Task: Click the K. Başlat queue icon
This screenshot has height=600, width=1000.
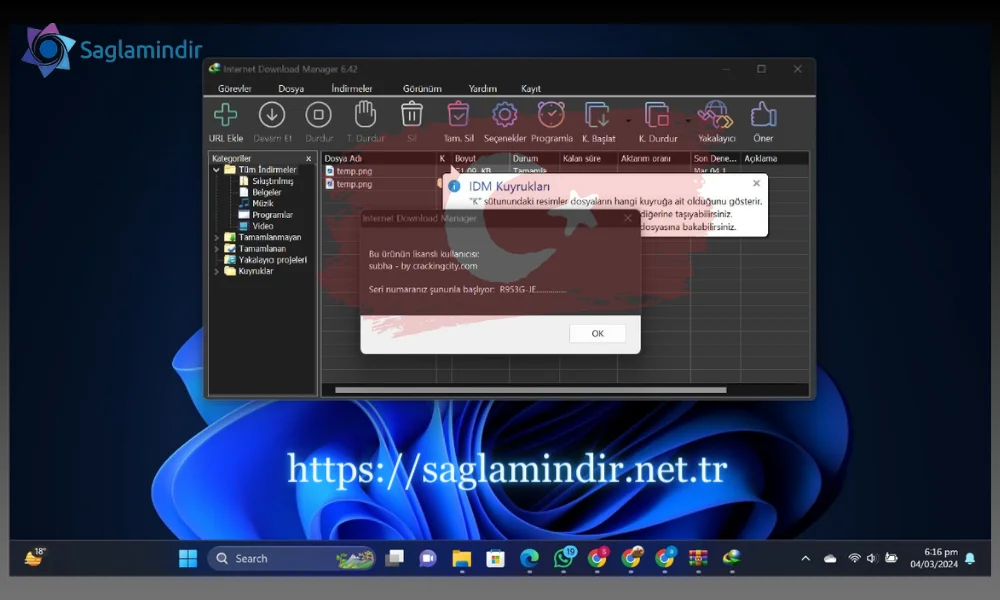Action: tap(598, 115)
